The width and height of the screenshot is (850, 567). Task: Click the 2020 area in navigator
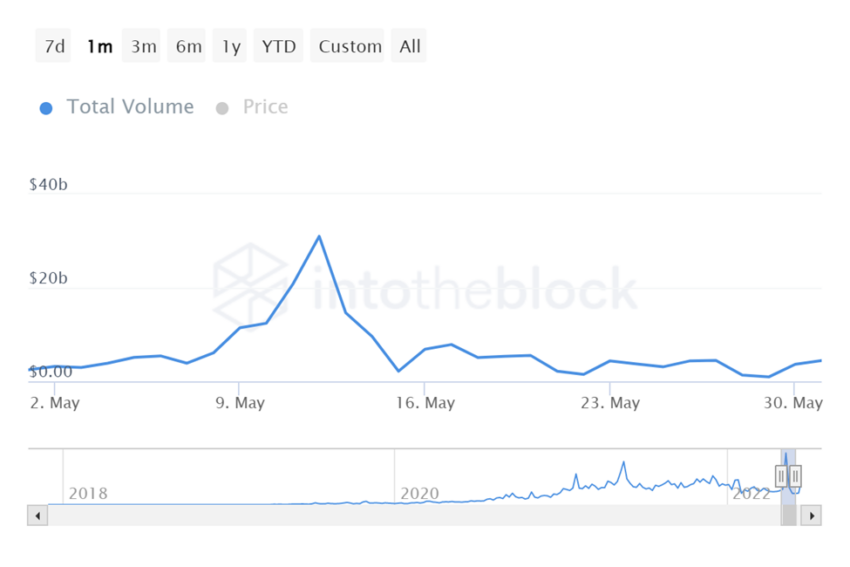pos(420,493)
